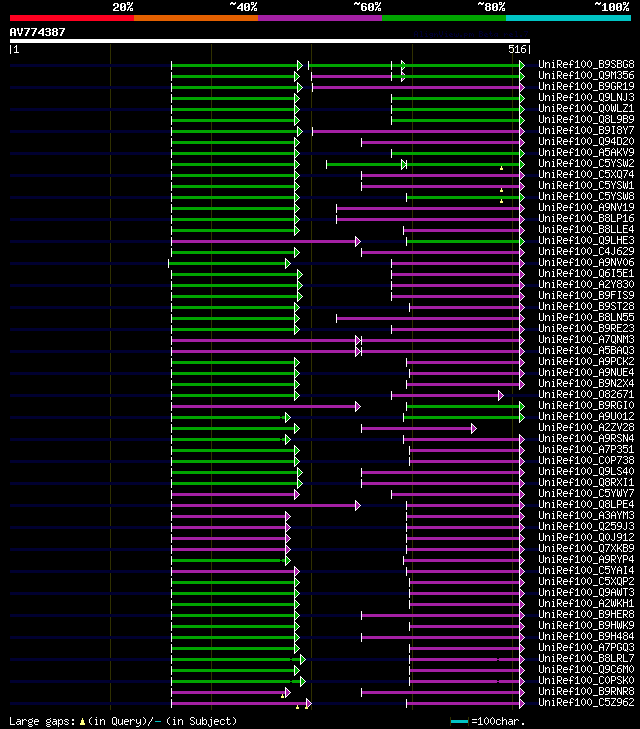Image resolution: width=640 pixels, height=729 pixels.
Task: Select the UniRef100_A9PCK2 label
Action: [586, 361]
